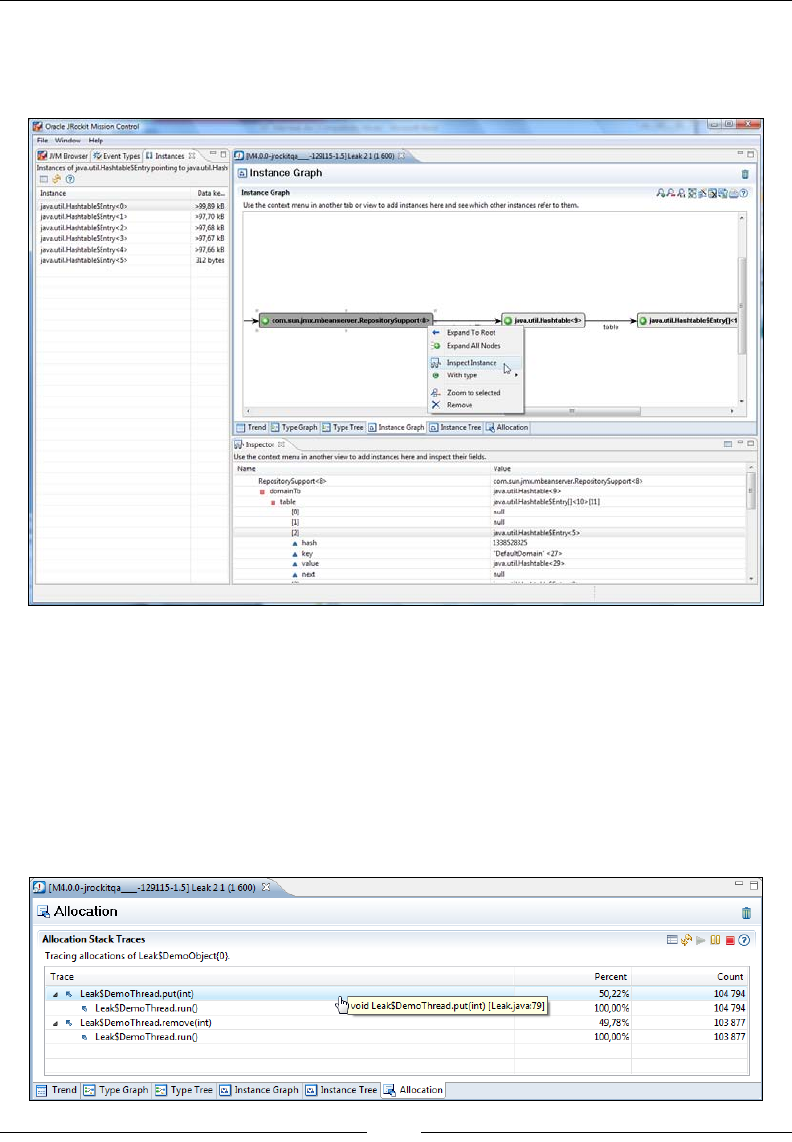Click the pause icon in Allocation Stack Traces

click(715, 940)
